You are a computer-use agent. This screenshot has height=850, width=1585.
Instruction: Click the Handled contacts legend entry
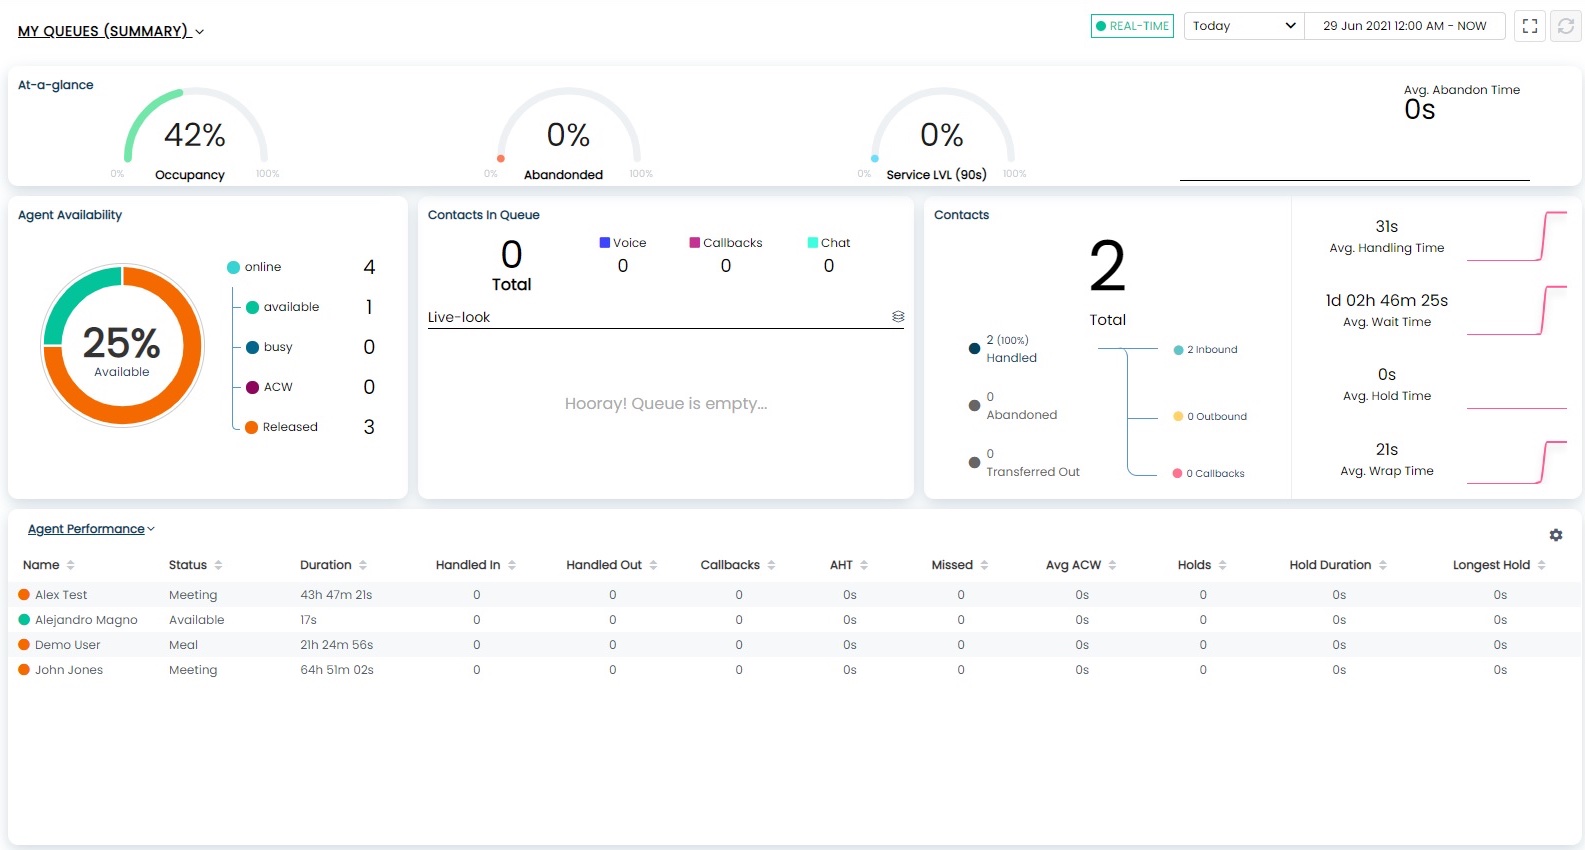1003,349
